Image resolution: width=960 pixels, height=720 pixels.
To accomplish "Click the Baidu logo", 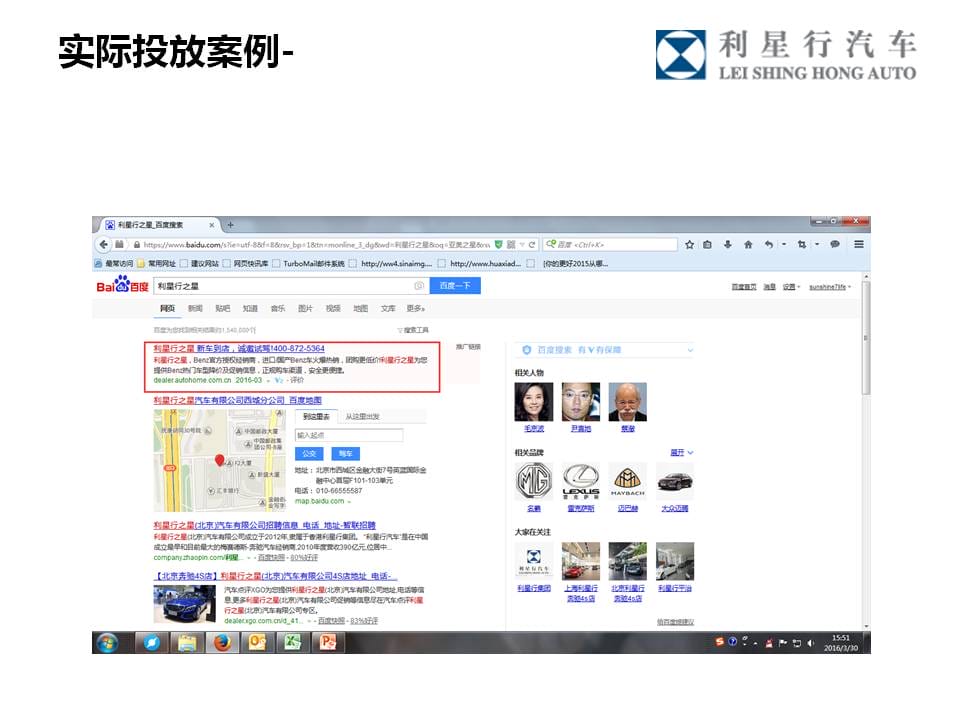I will click(x=122, y=285).
